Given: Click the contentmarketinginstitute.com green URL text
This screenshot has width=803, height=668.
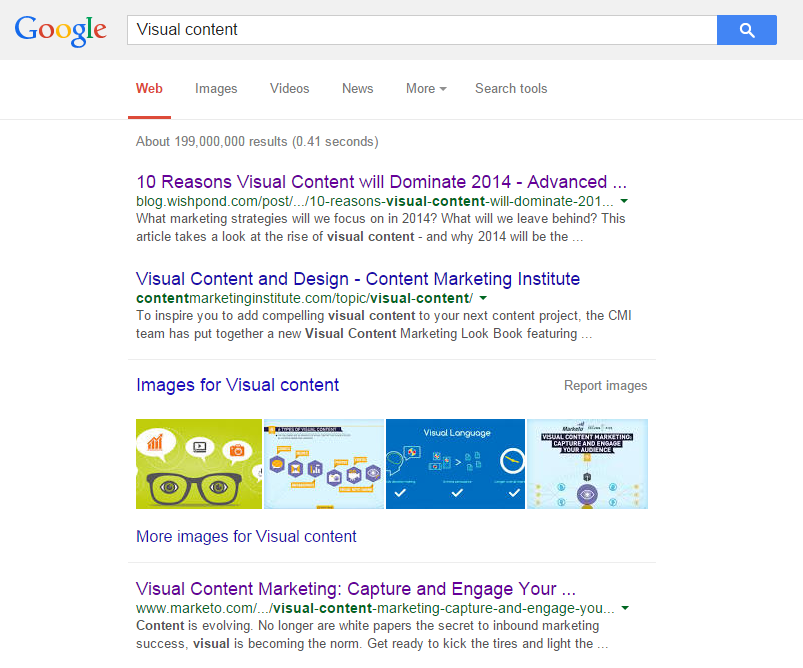Looking at the screenshot, I should [305, 298].
